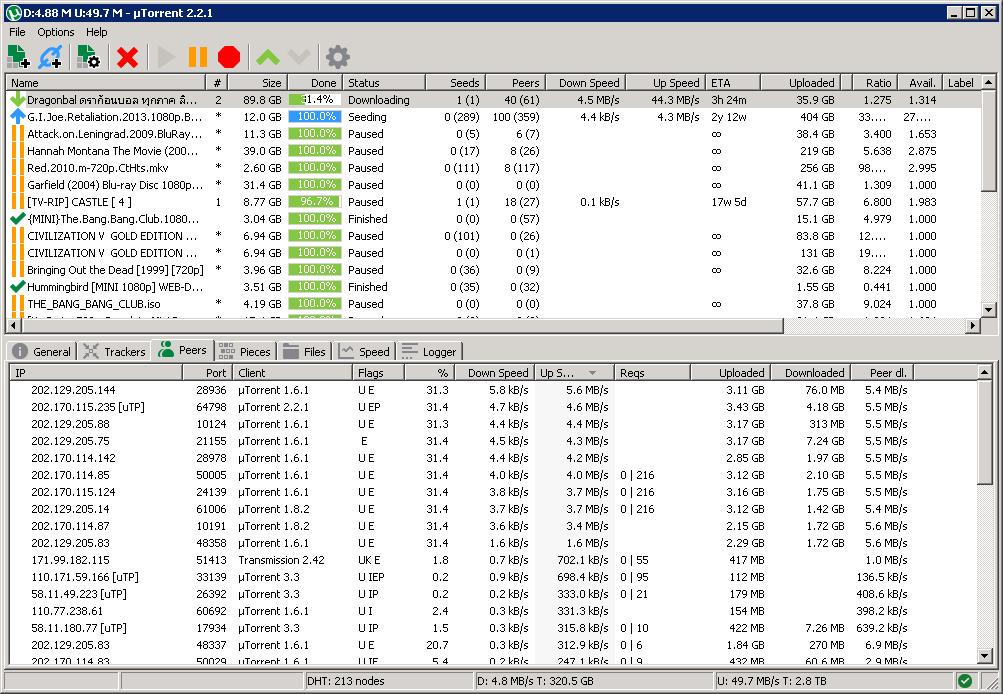The width and height of the screenshot is (1003, 694).
Task: Sort peers by IP column header
Action: point(96,372)
